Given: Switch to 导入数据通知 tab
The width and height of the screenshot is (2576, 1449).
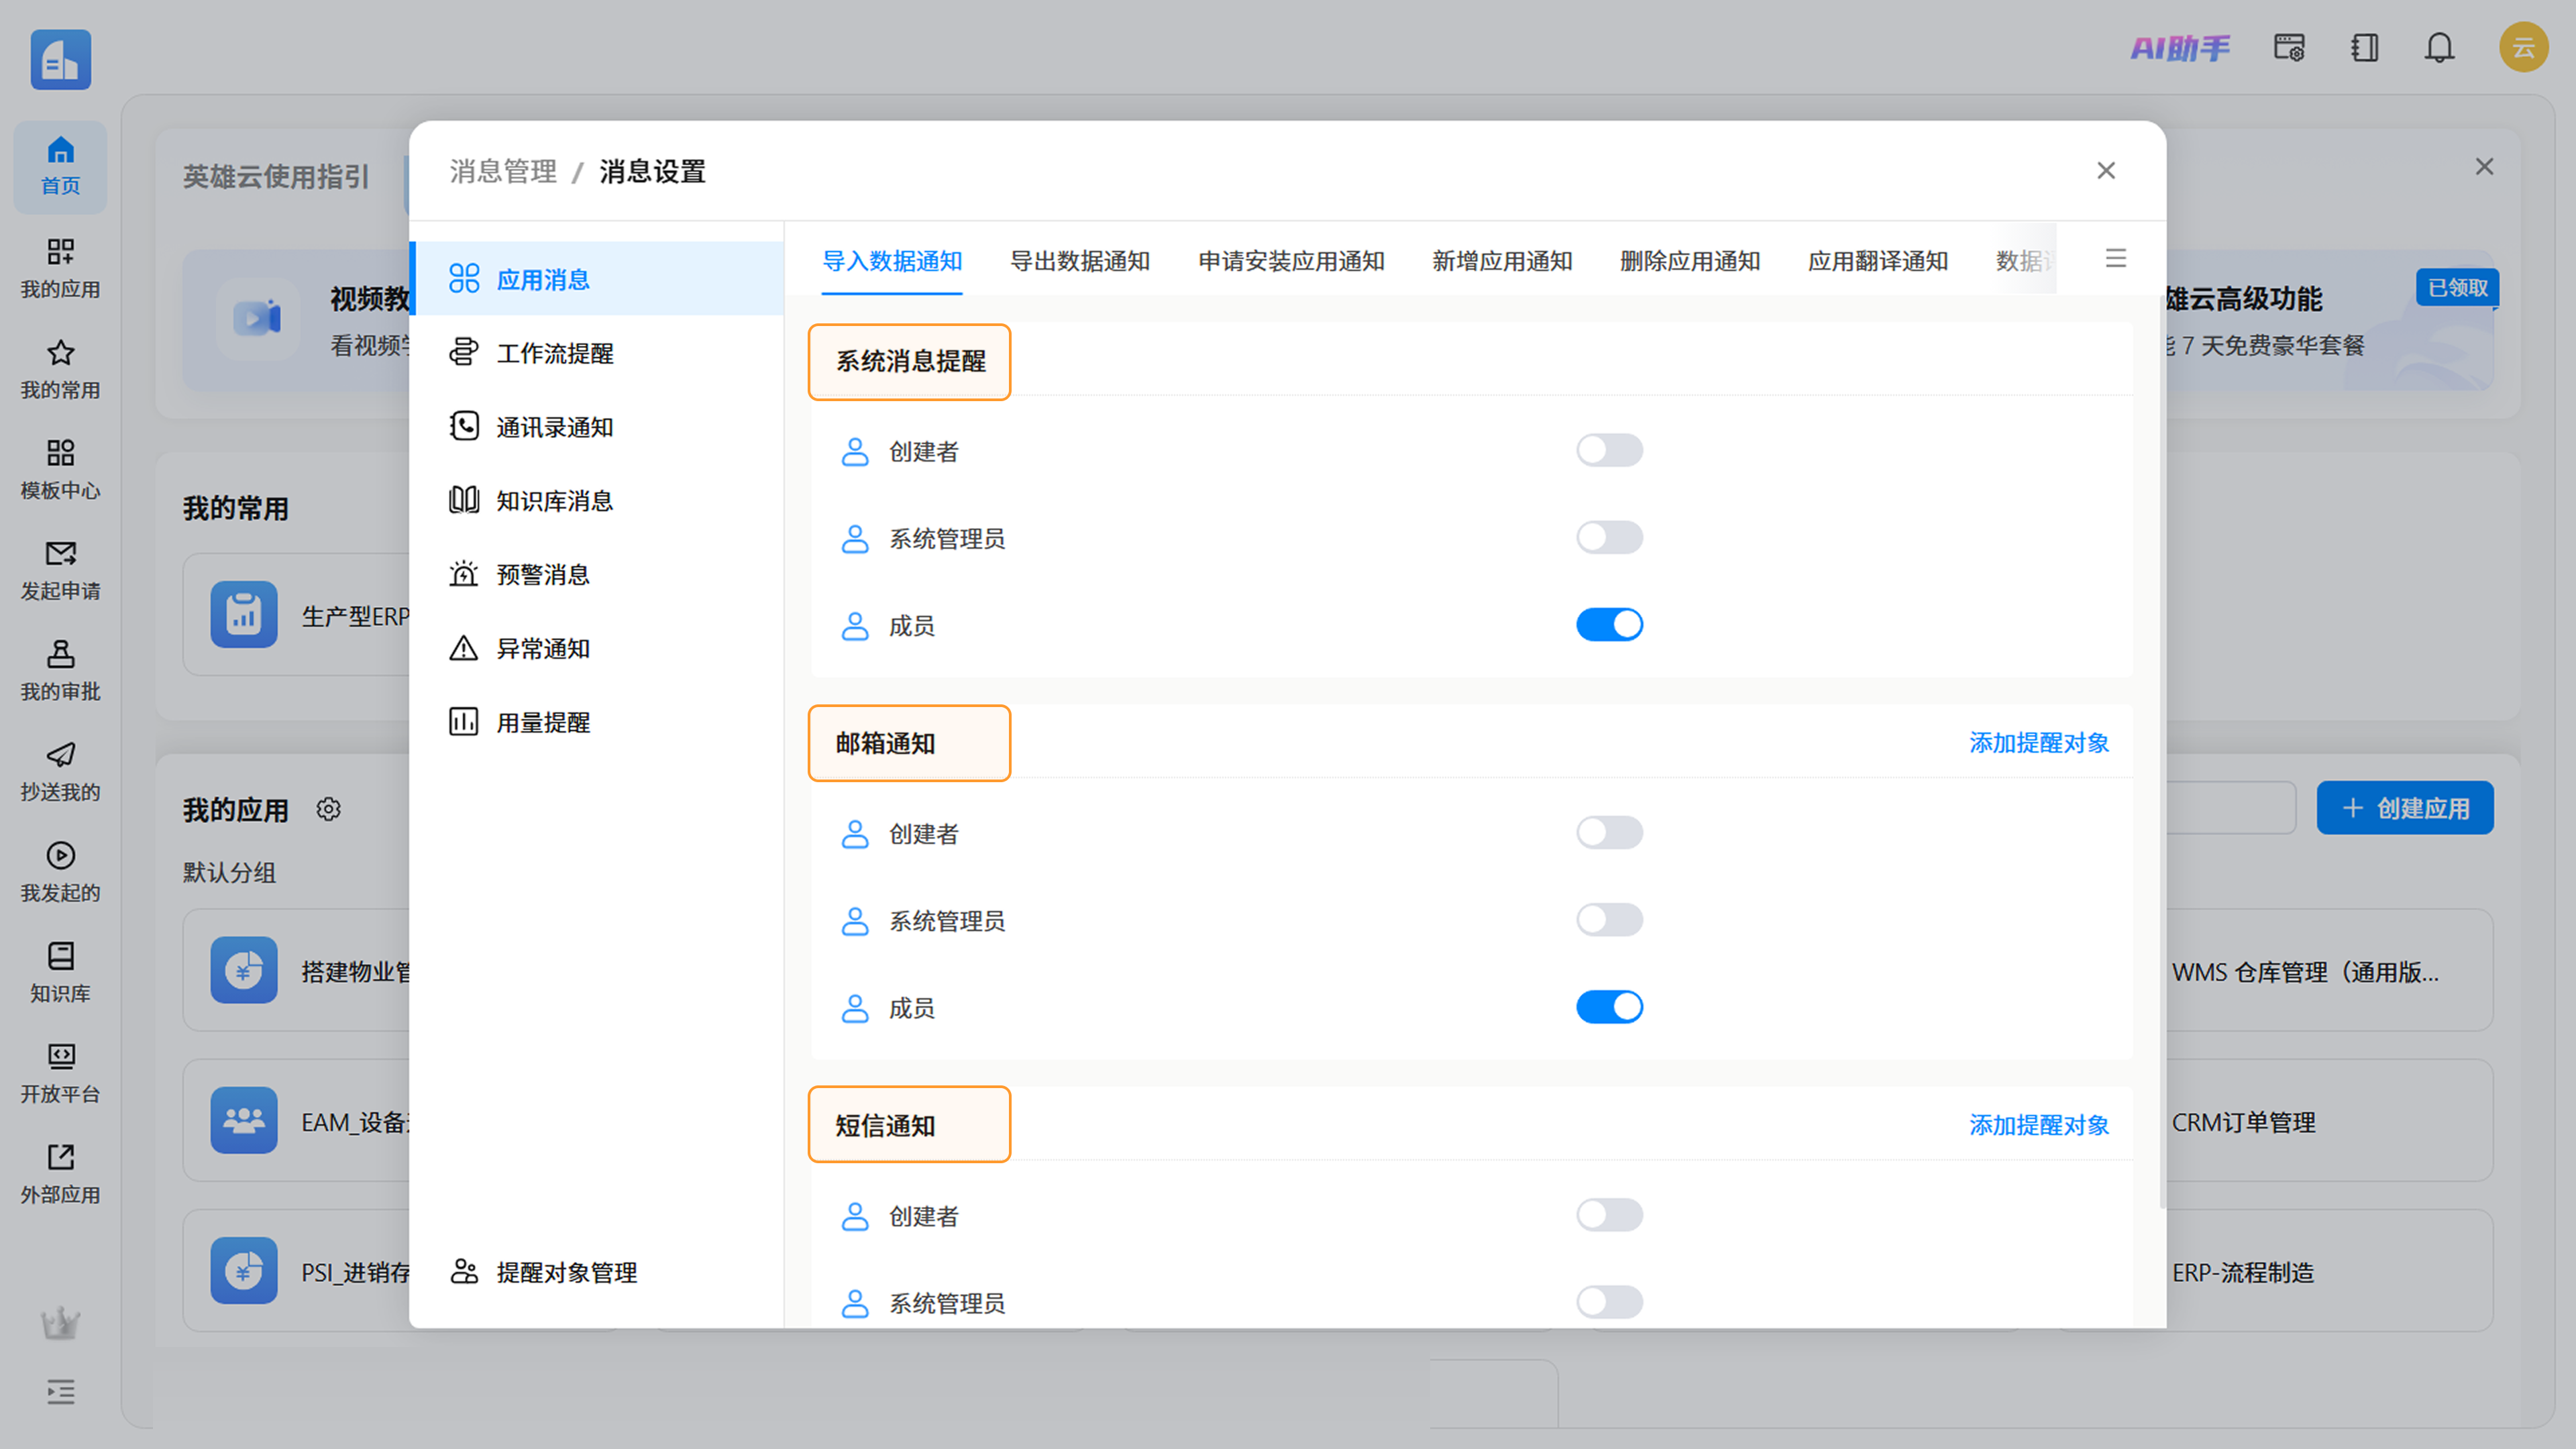Looking at the screenshot, I should click(891, 261).
